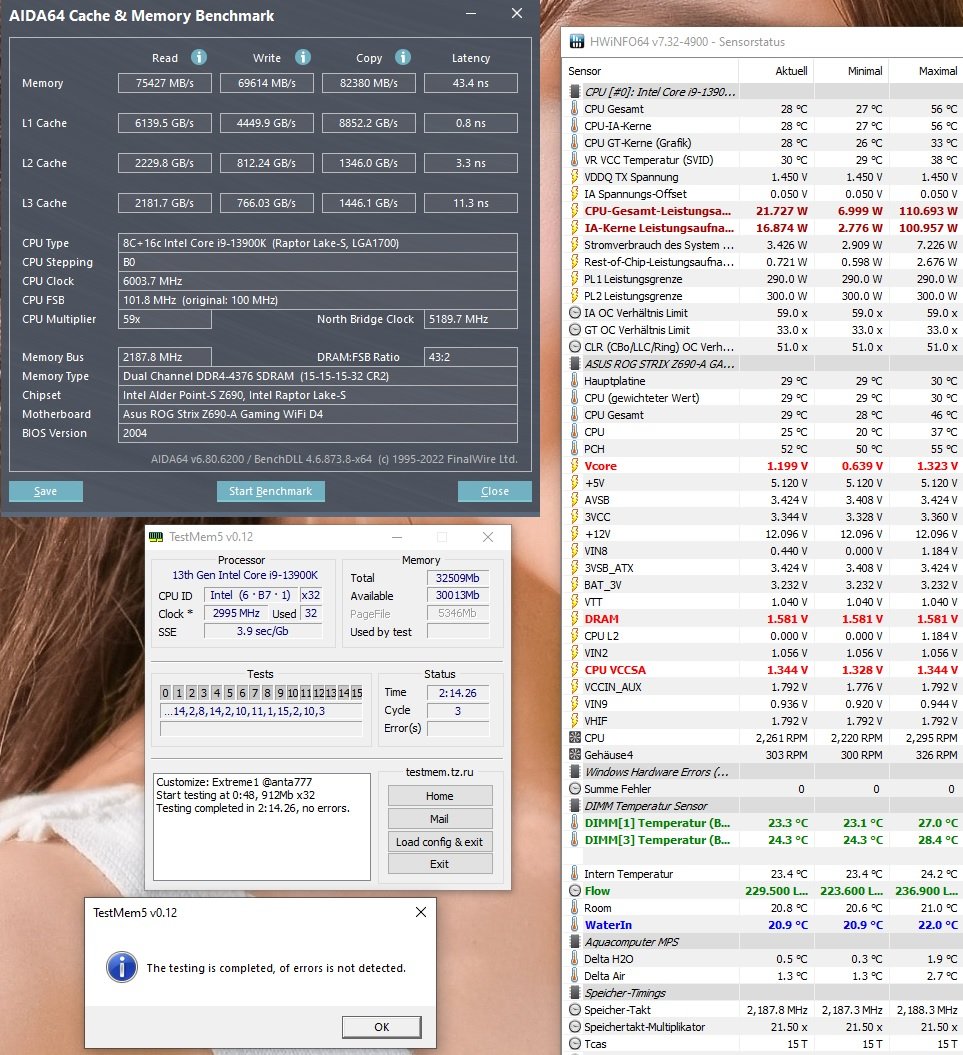Click the Memory Read value 75427 MB/s

coord(165,83)
